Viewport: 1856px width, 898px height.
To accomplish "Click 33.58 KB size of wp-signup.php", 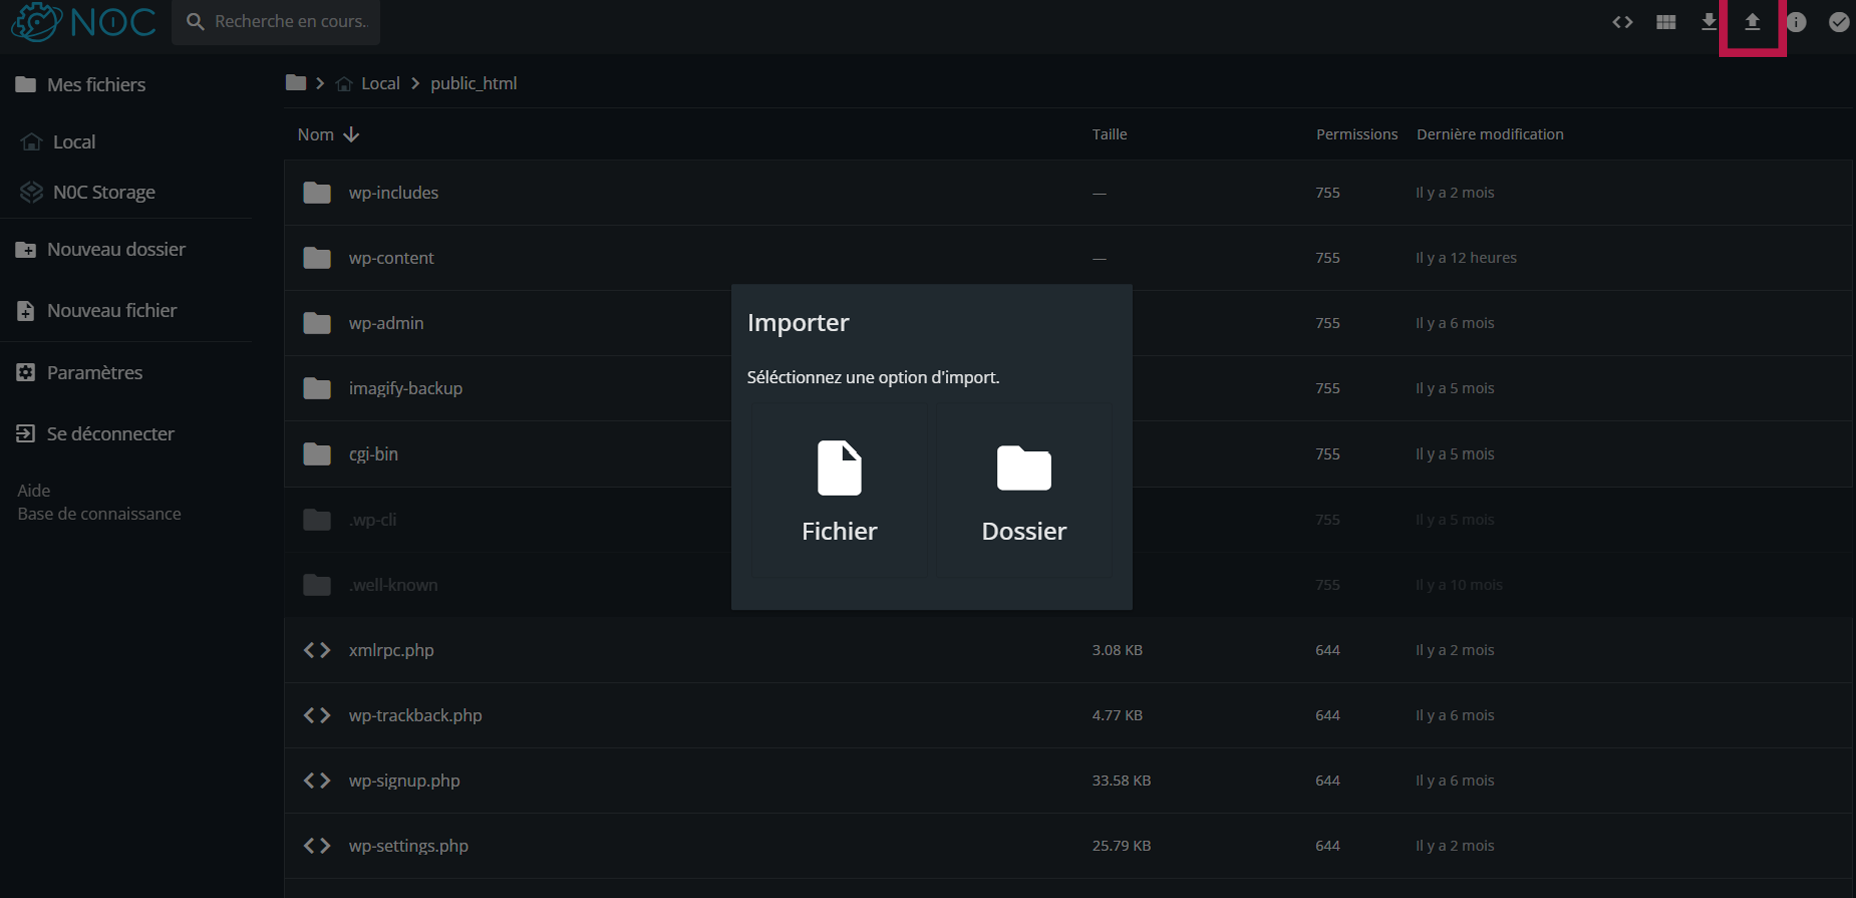I will pyautogui.click(x=1121, y=781).
